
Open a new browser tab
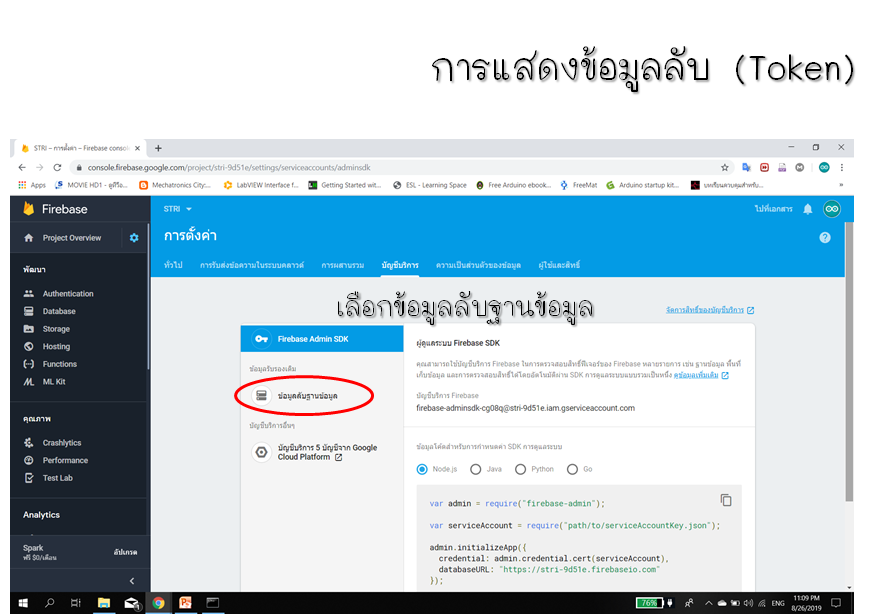158,148
